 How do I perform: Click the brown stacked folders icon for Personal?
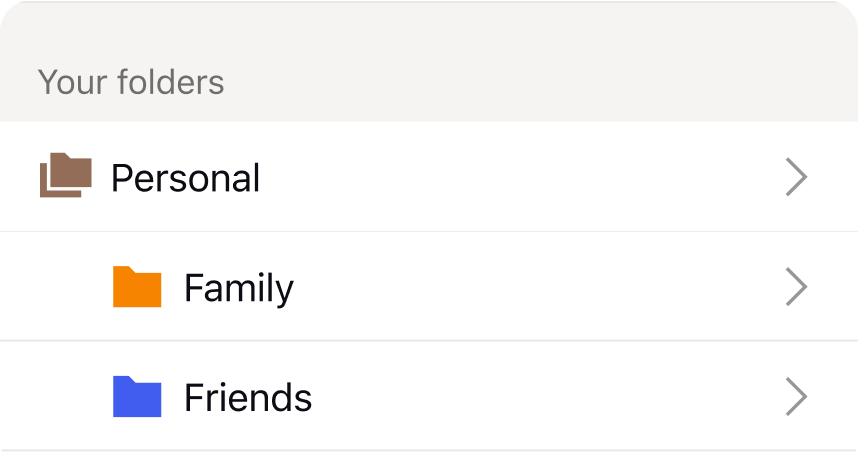point(66,175)
